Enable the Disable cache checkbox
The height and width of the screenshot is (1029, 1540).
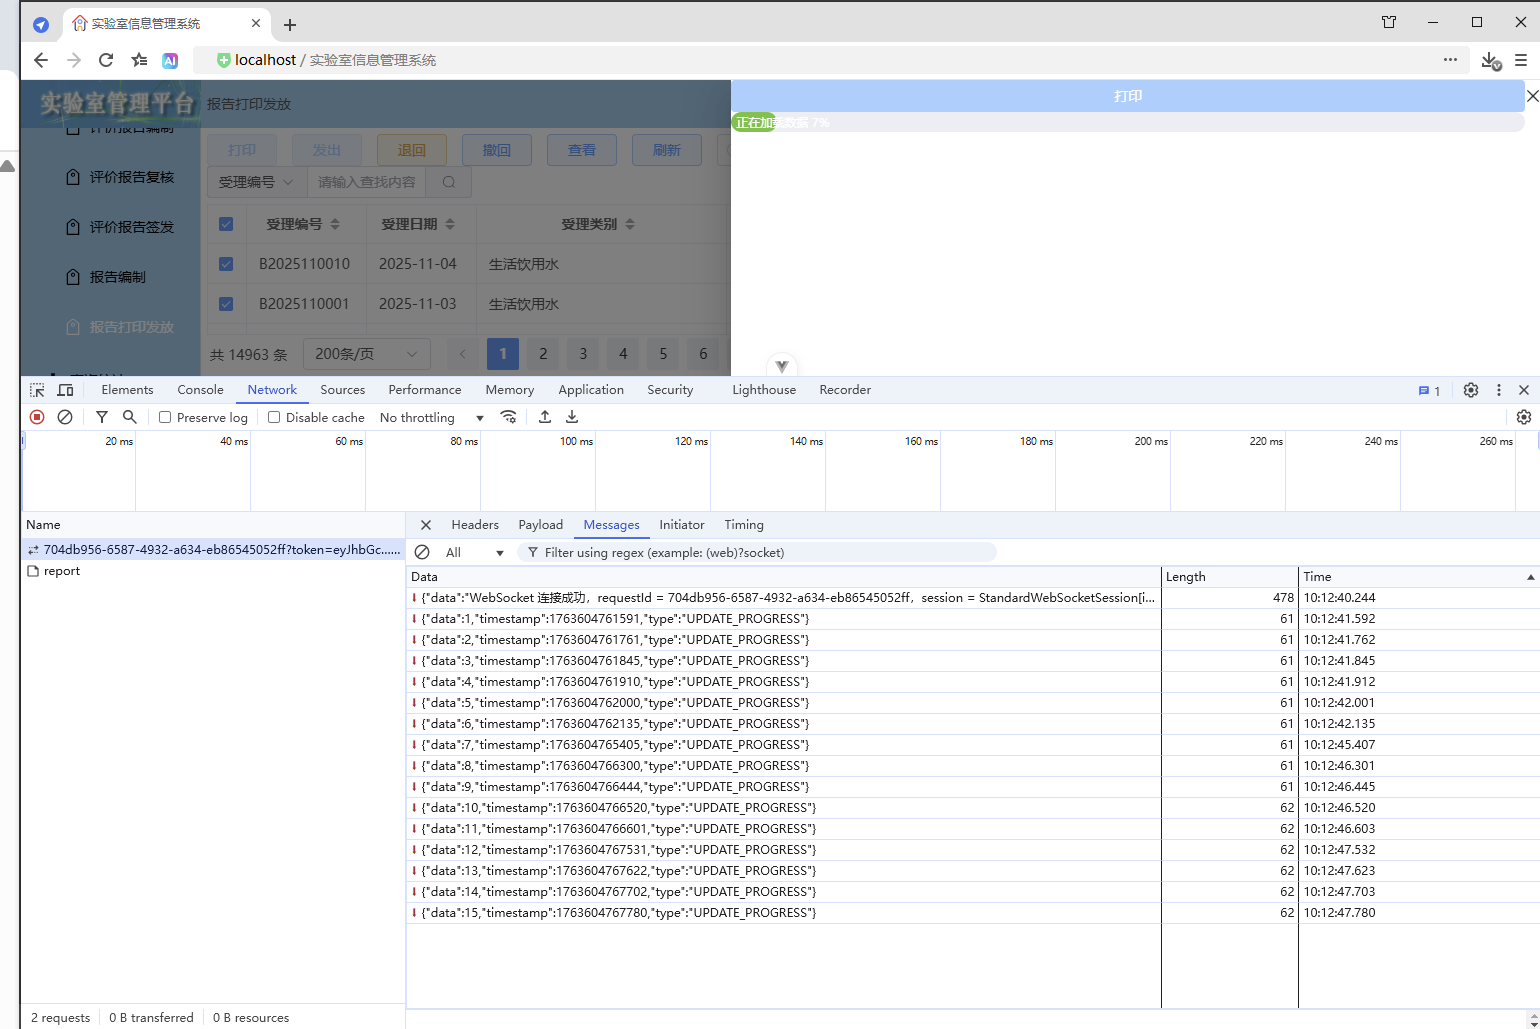274,417
